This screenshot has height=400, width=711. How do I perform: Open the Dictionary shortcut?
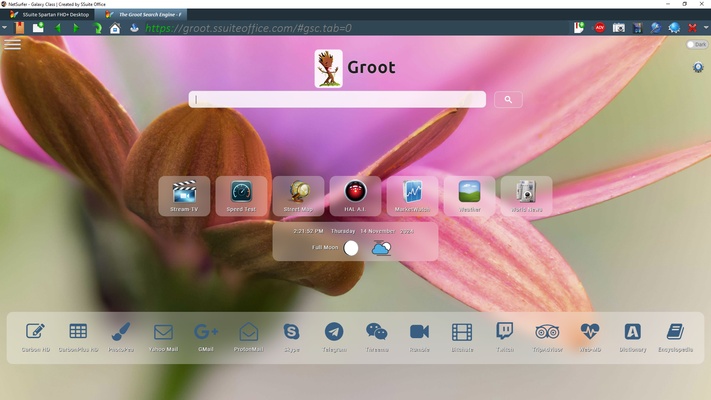[633, 337]
